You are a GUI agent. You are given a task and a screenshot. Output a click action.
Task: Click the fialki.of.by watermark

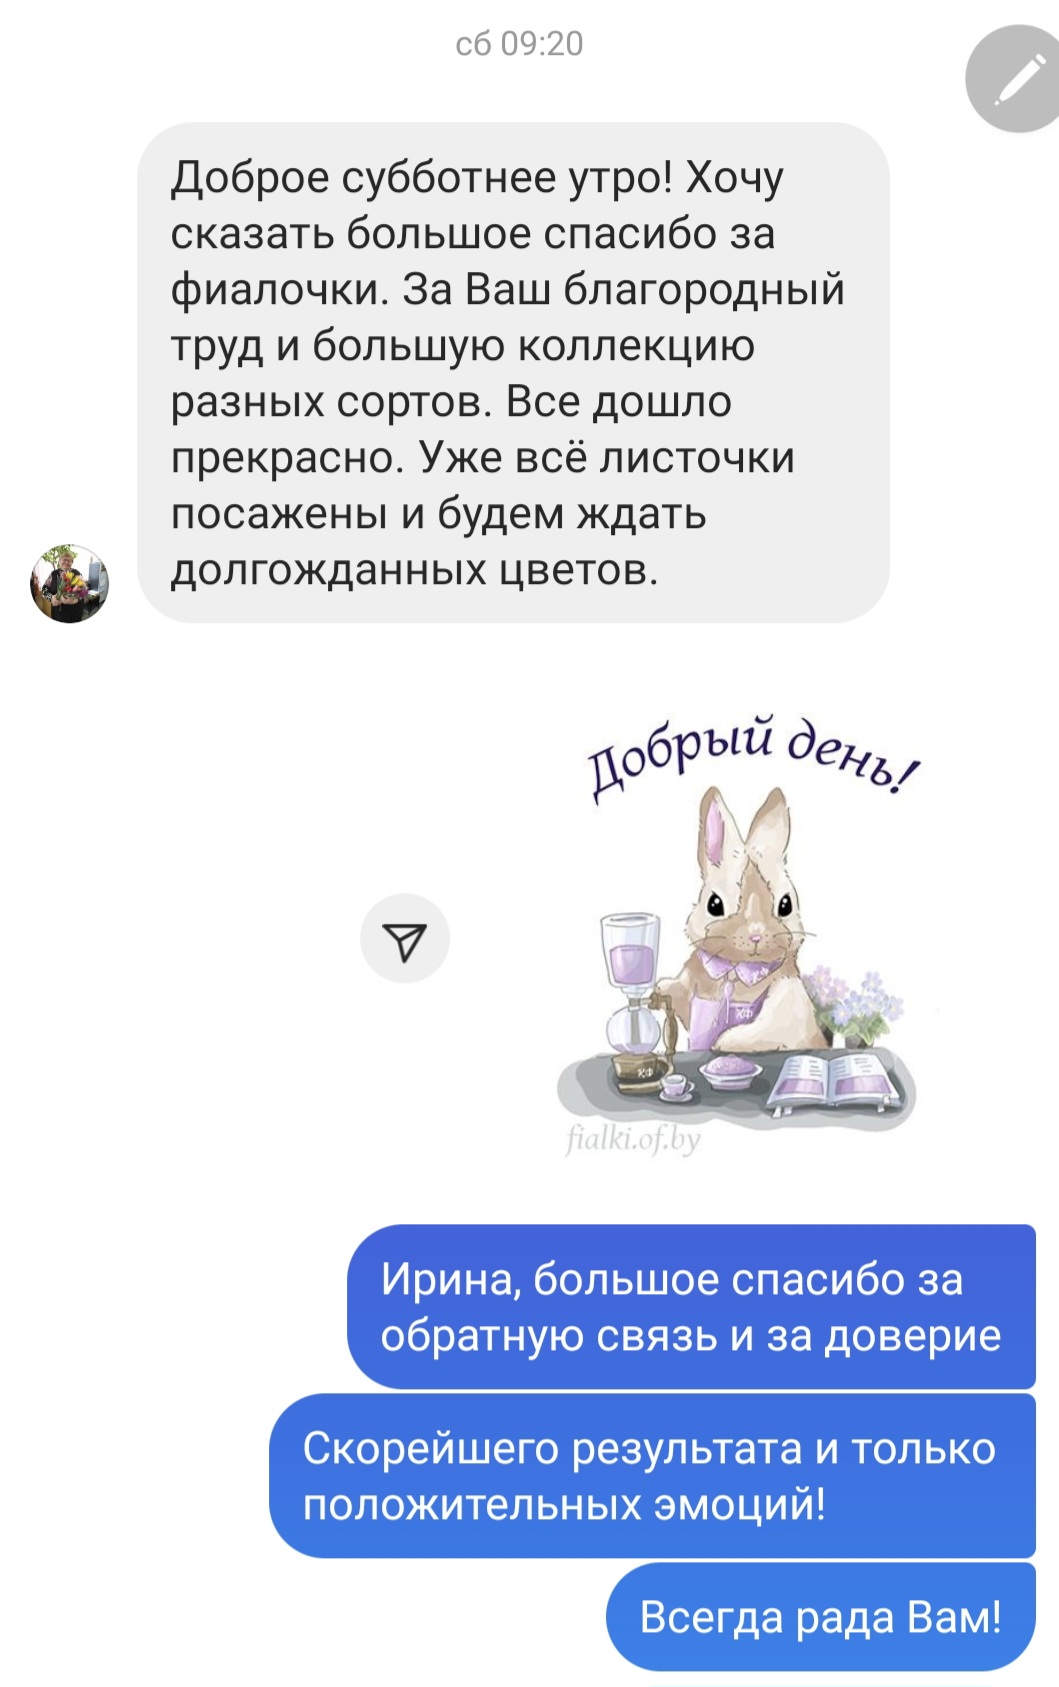(633, 1138)
